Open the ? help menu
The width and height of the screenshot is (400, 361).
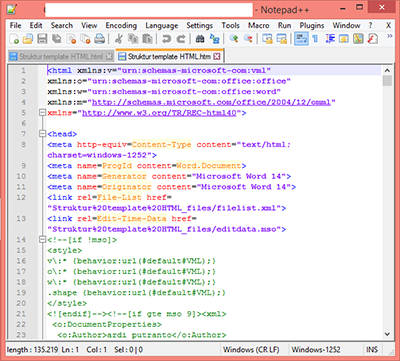[370, 25]
